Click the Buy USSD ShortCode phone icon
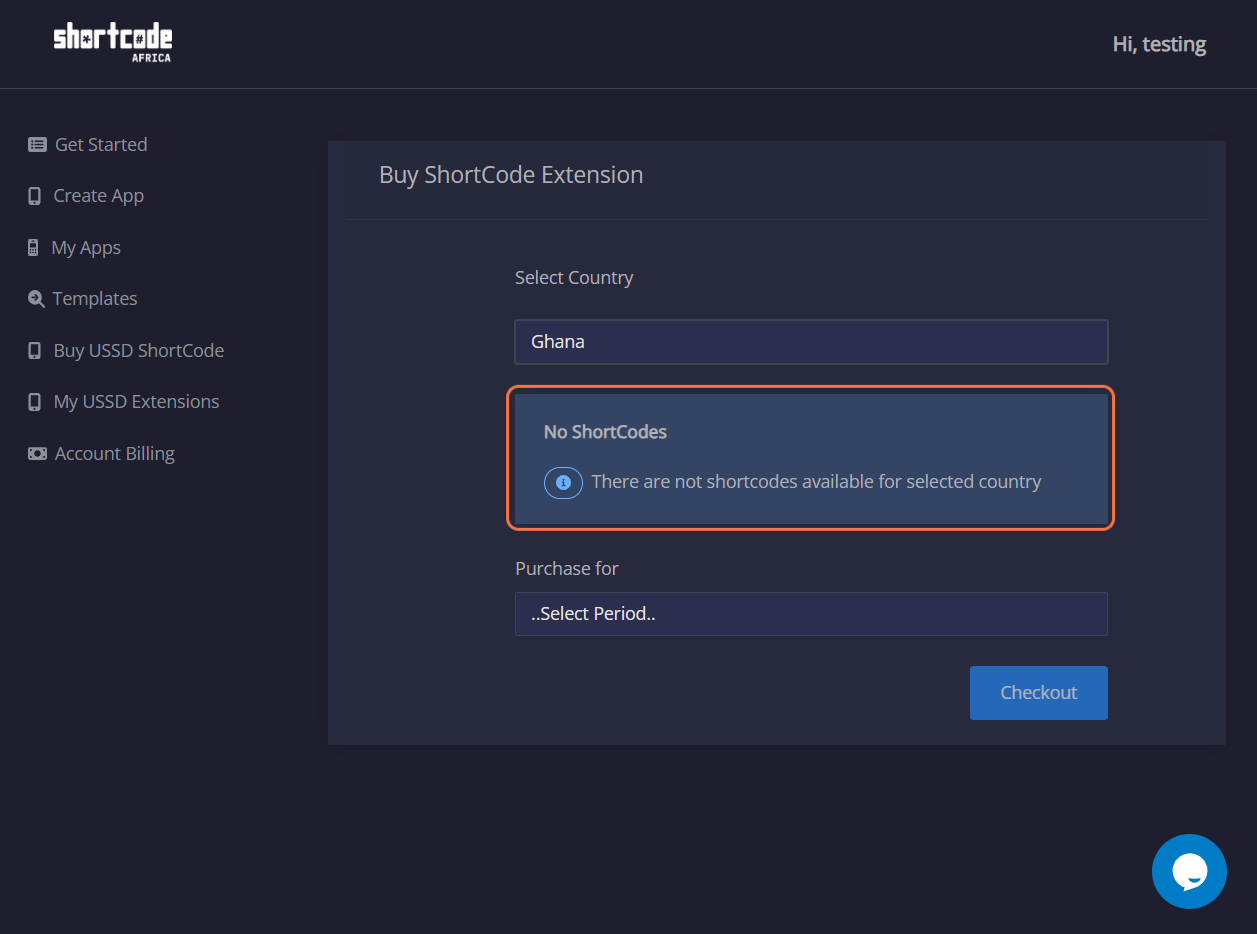Viewport: 1257px width, 934px height. point(35,351)
